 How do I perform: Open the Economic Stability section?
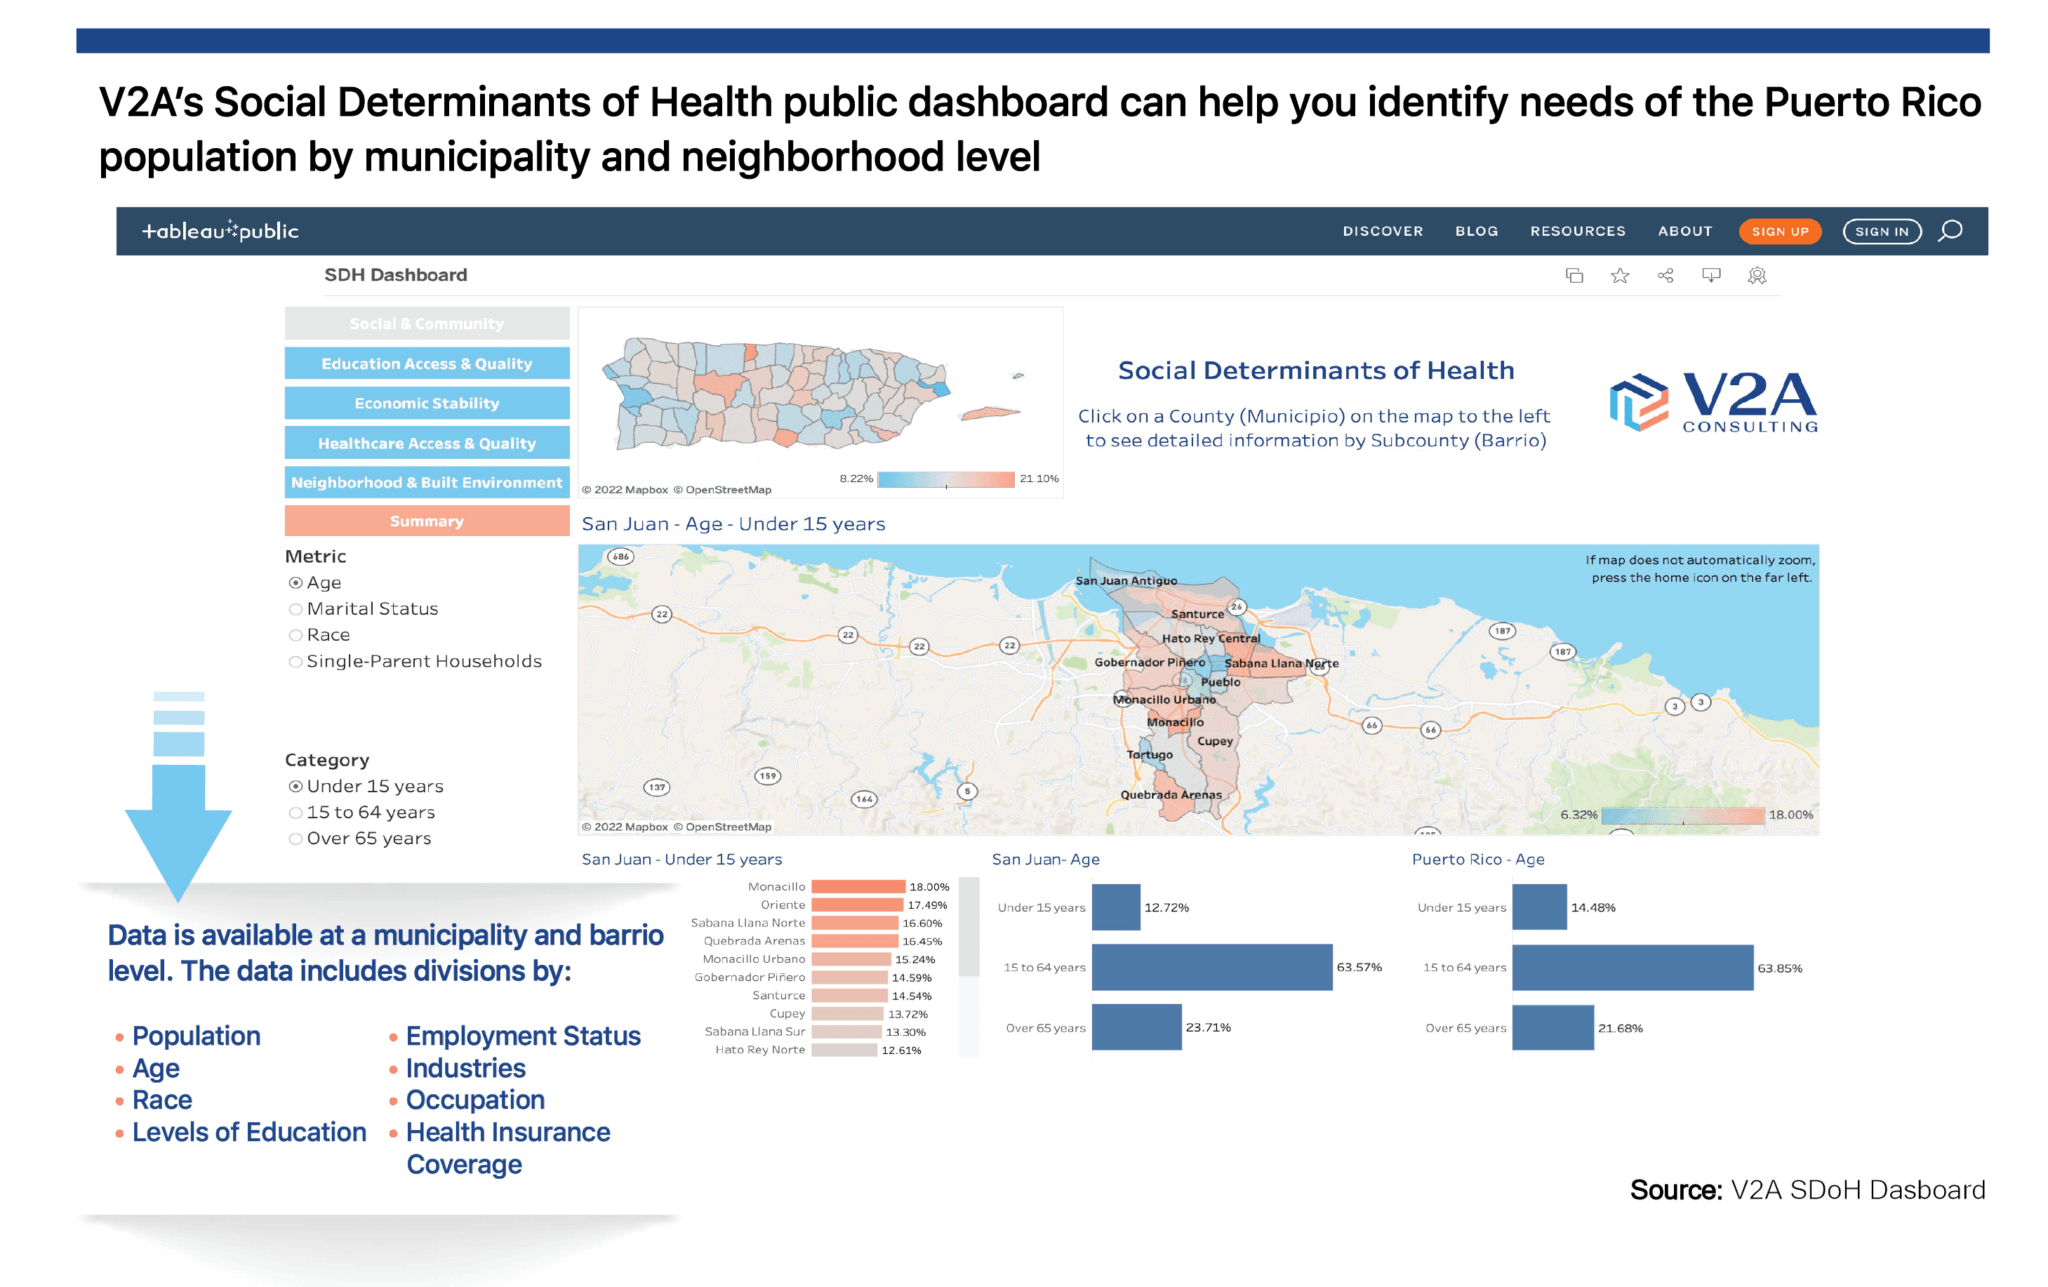(427, 403)
